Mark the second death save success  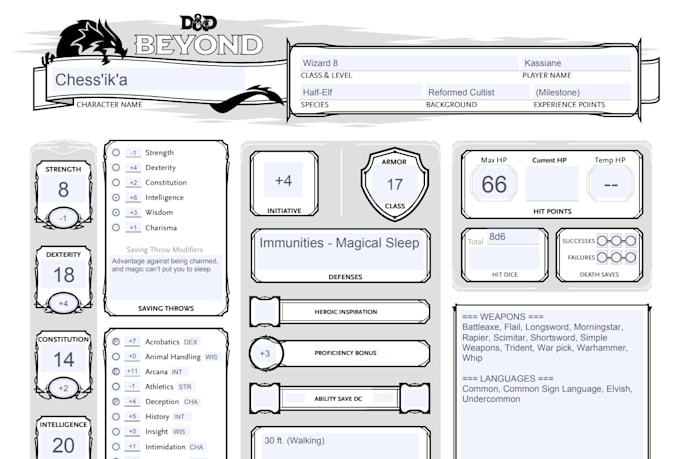tap(616, 240)
